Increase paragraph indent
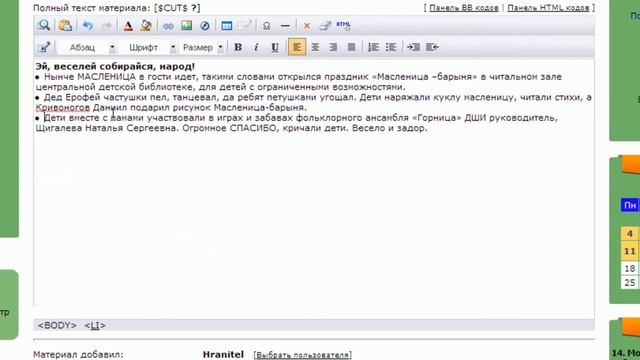 (x=413, y=47)
